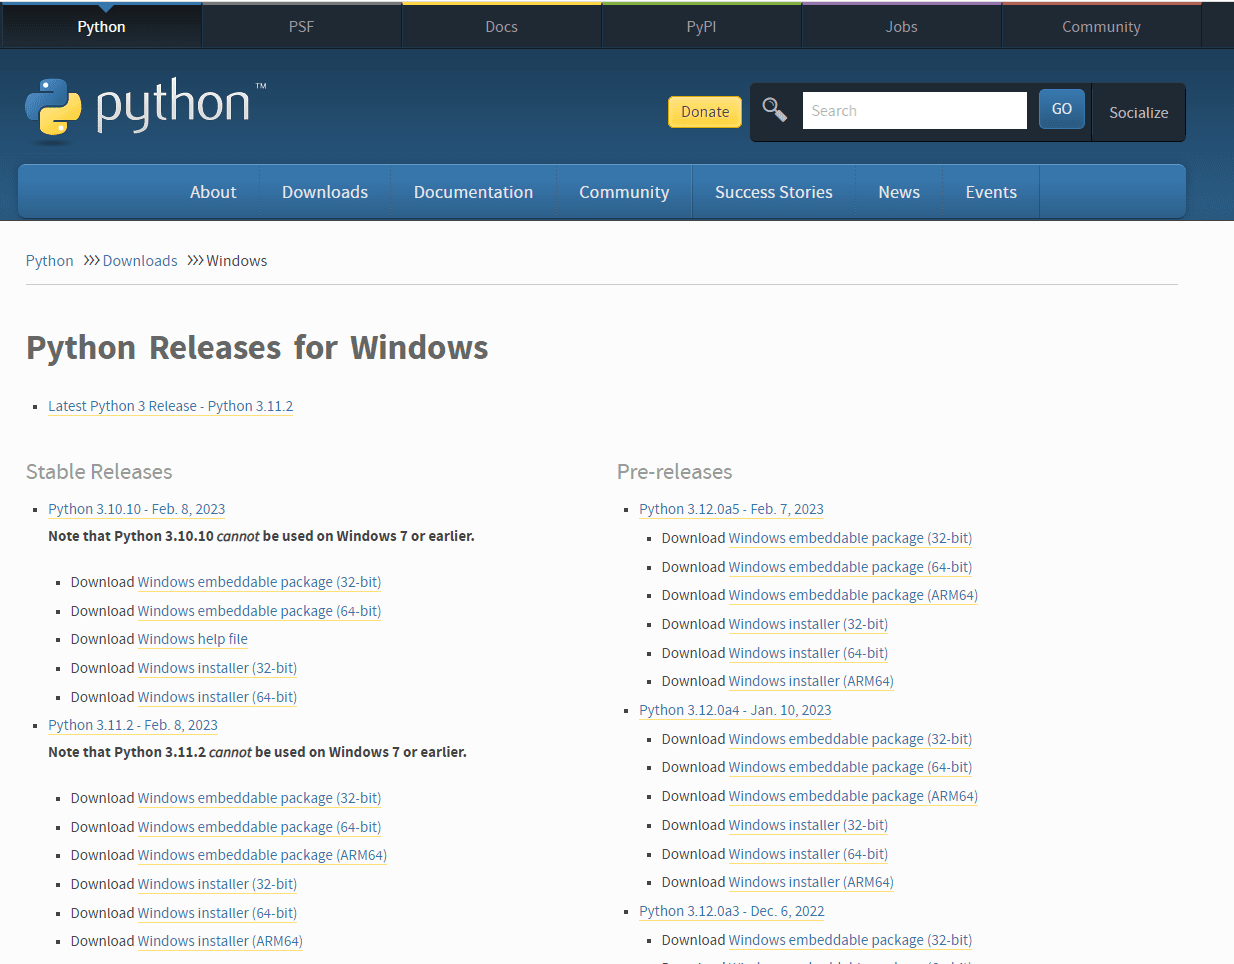
Task: Go to the Jobs top tab
Action: click(x=901, y=26)
